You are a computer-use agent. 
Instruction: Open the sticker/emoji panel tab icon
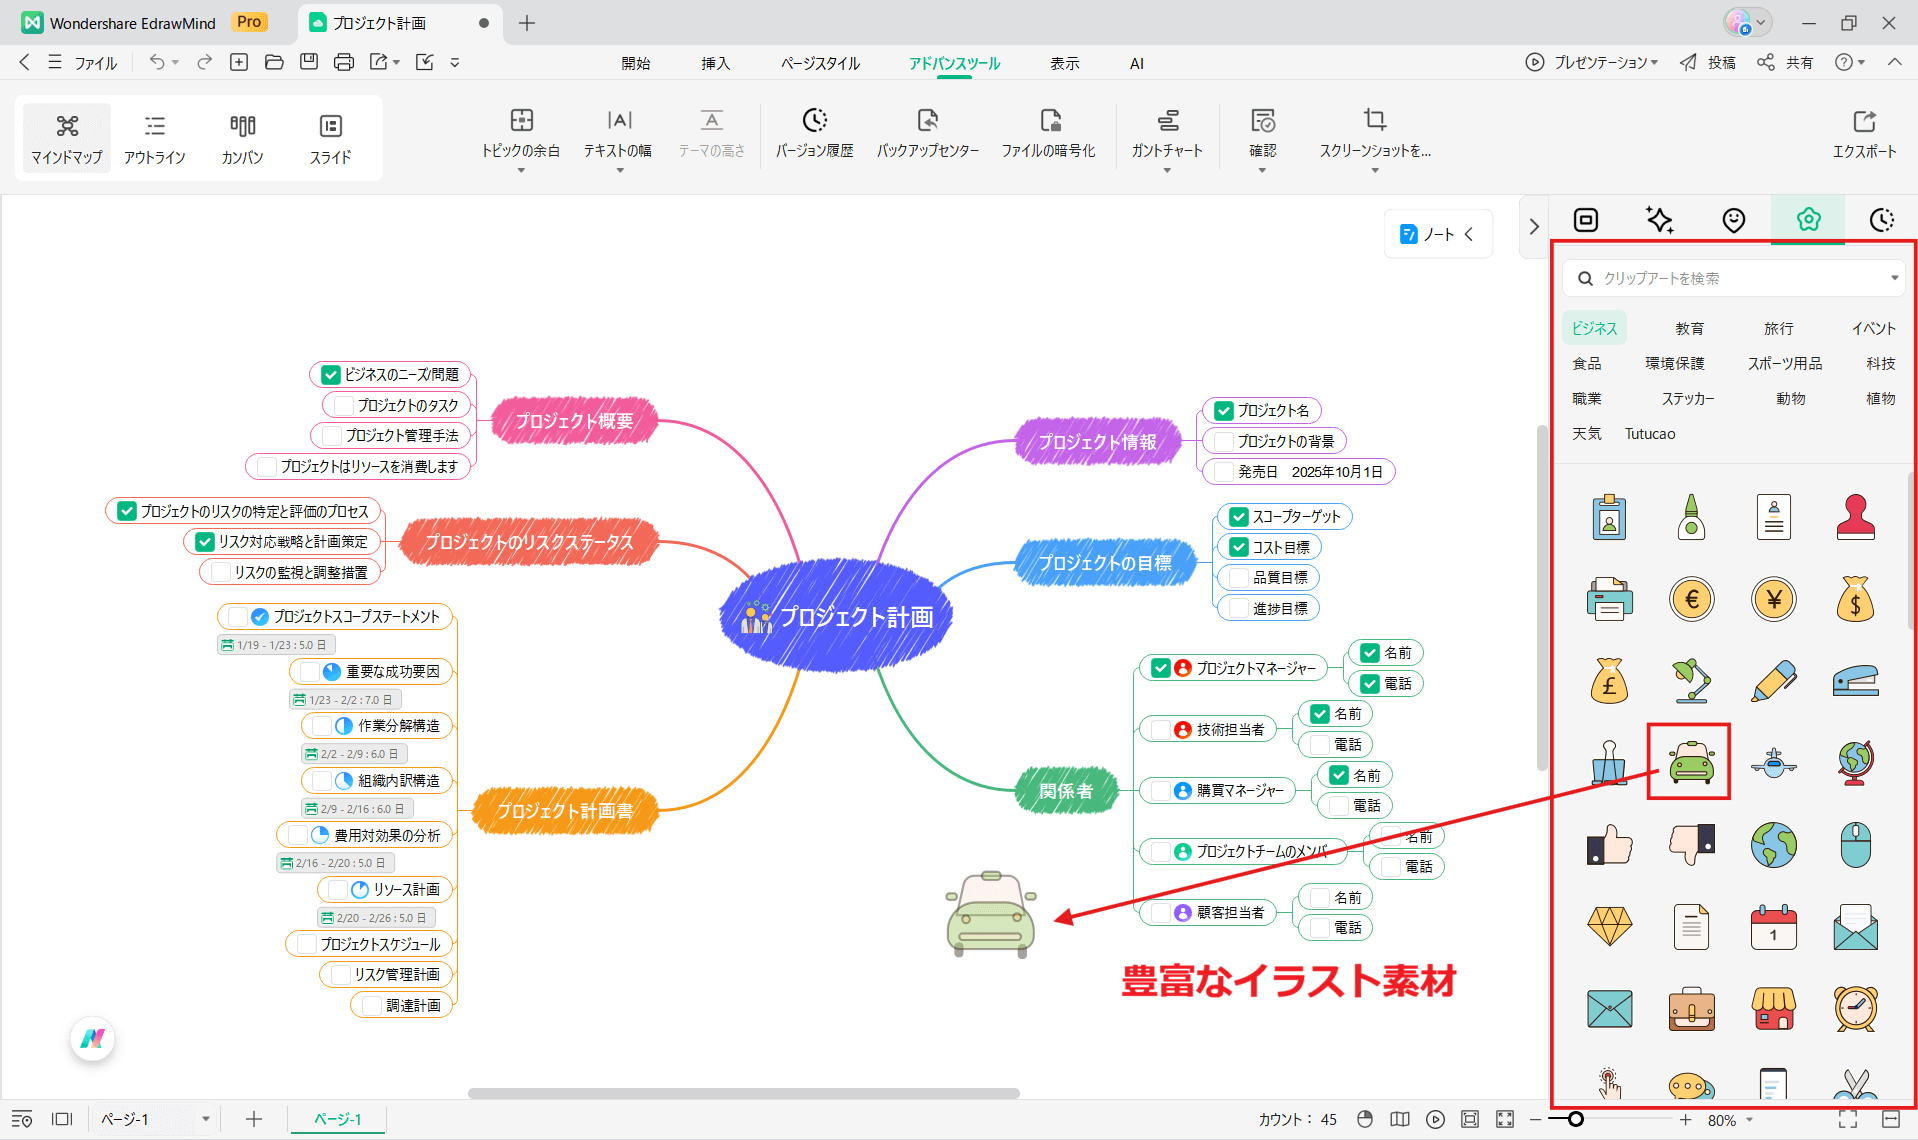pos(1733,219)
